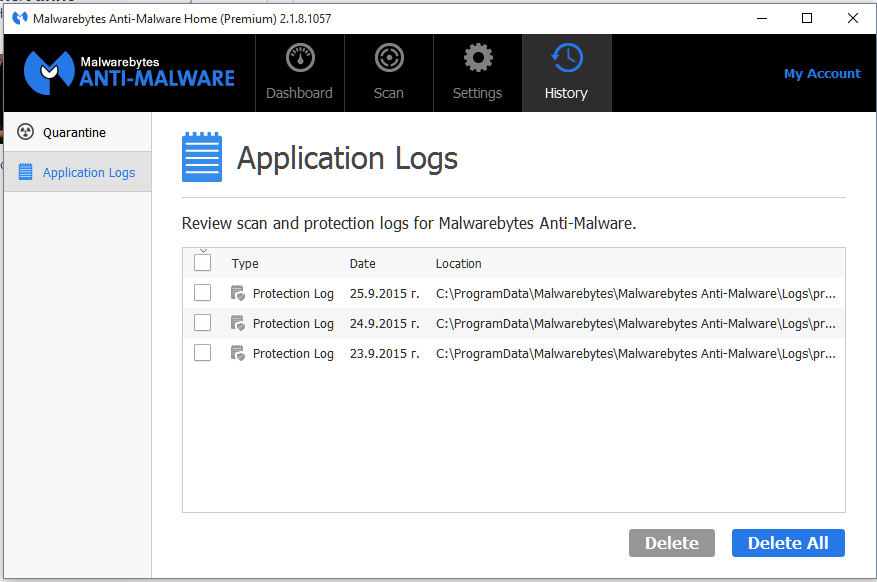This screenshot has width=877, height=582.
Task: Switch to the Dashboard tab
Action: point(300,73)
